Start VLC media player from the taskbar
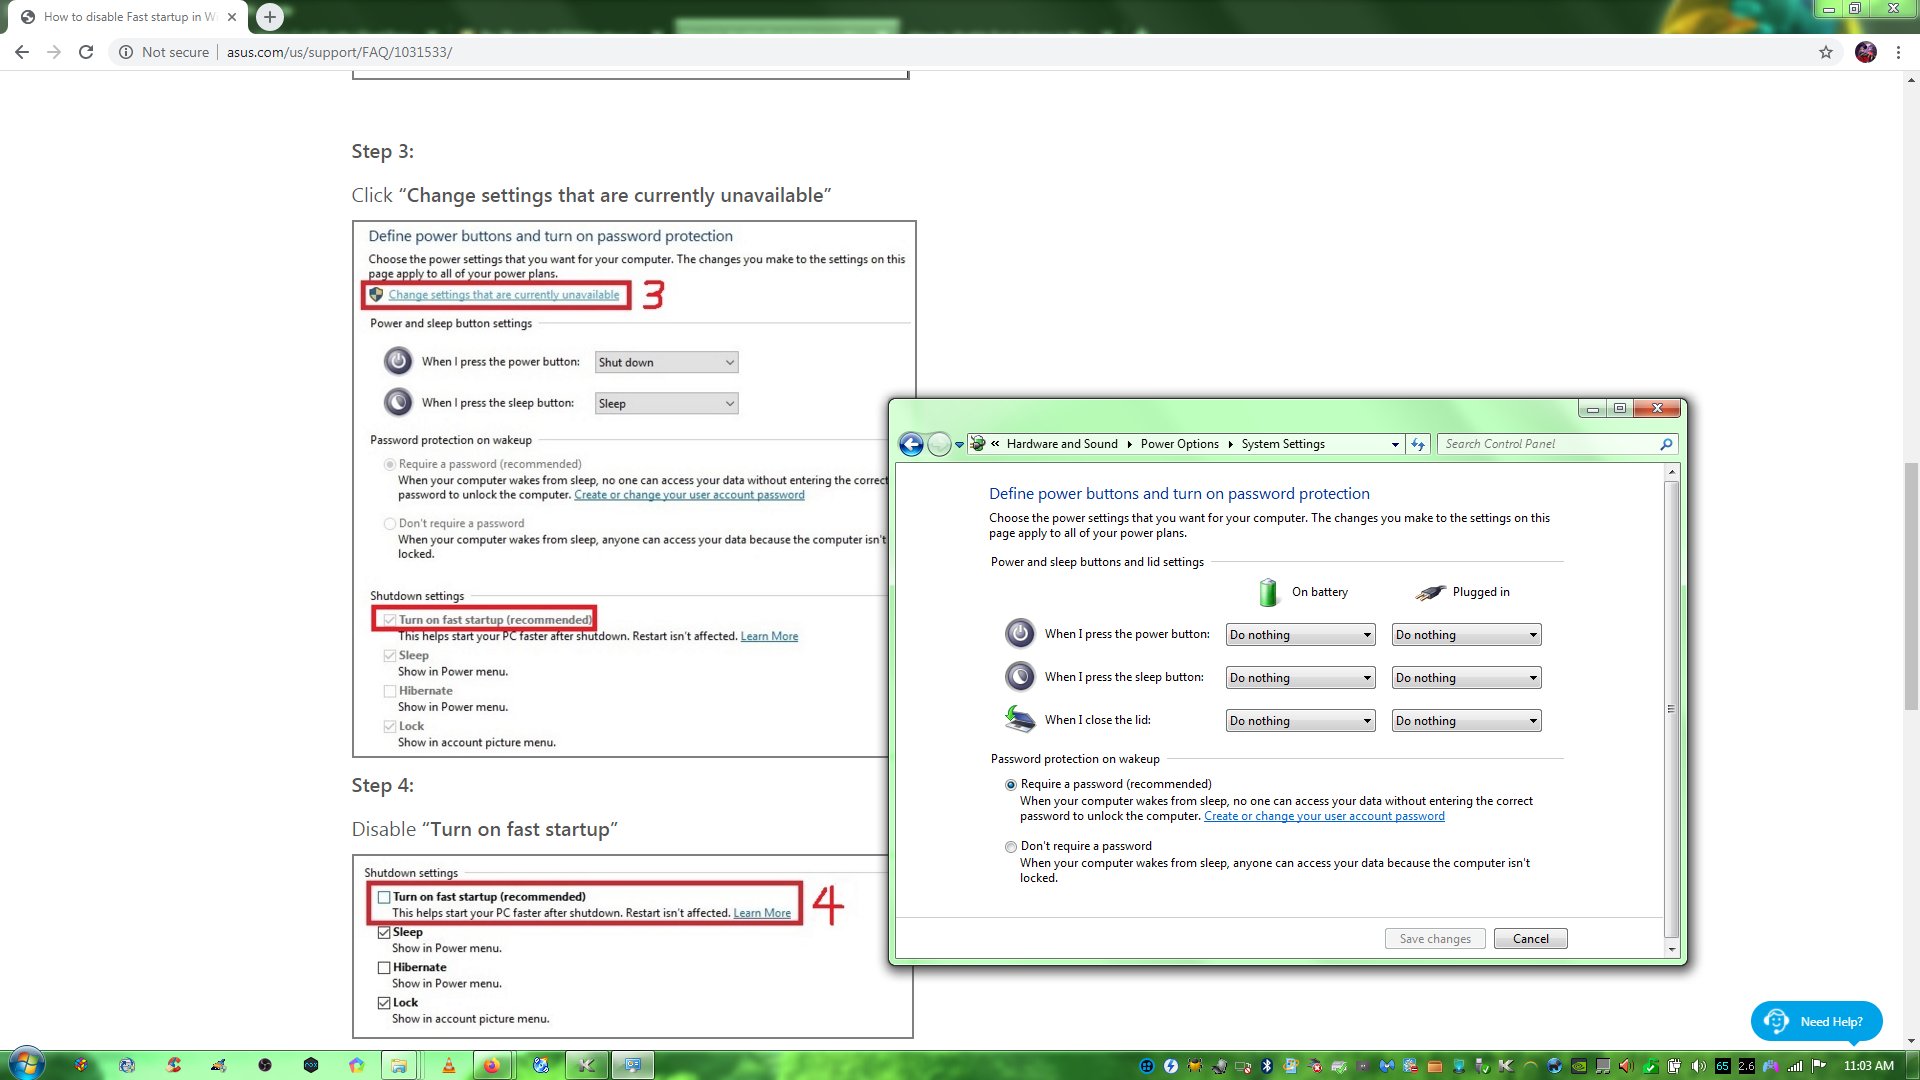The image size is (1920, 1080). pos(448,1066)
